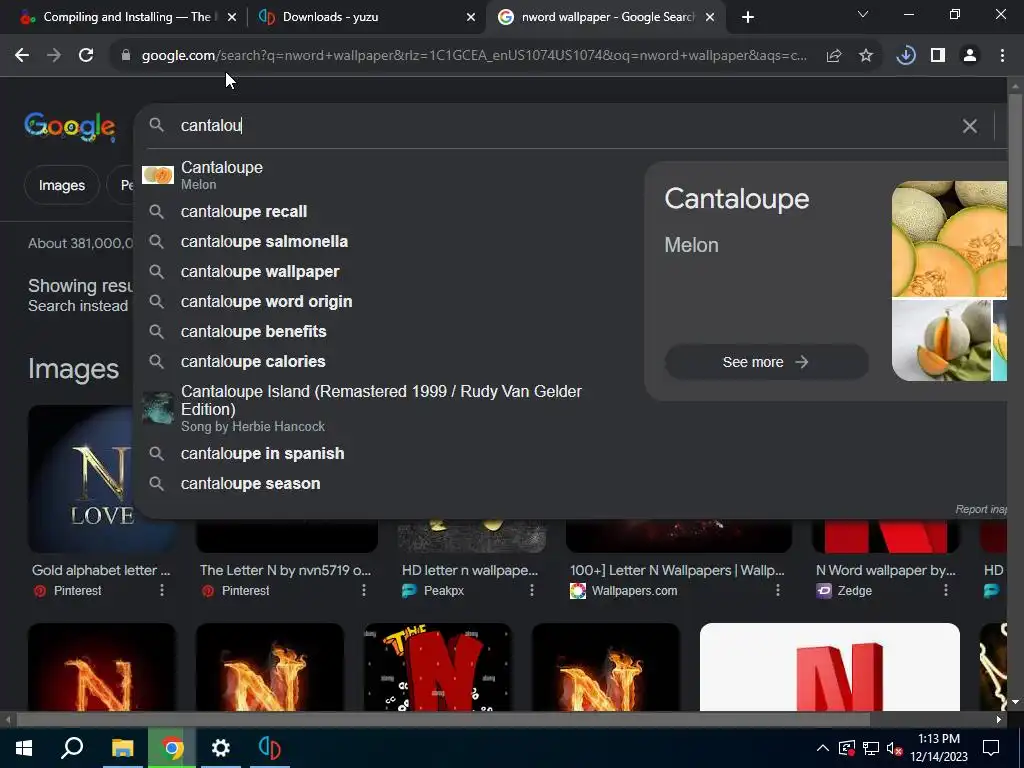Open a new tab with the plus button
Screen dimensions: 1024x768
click(x=748, y=17)
